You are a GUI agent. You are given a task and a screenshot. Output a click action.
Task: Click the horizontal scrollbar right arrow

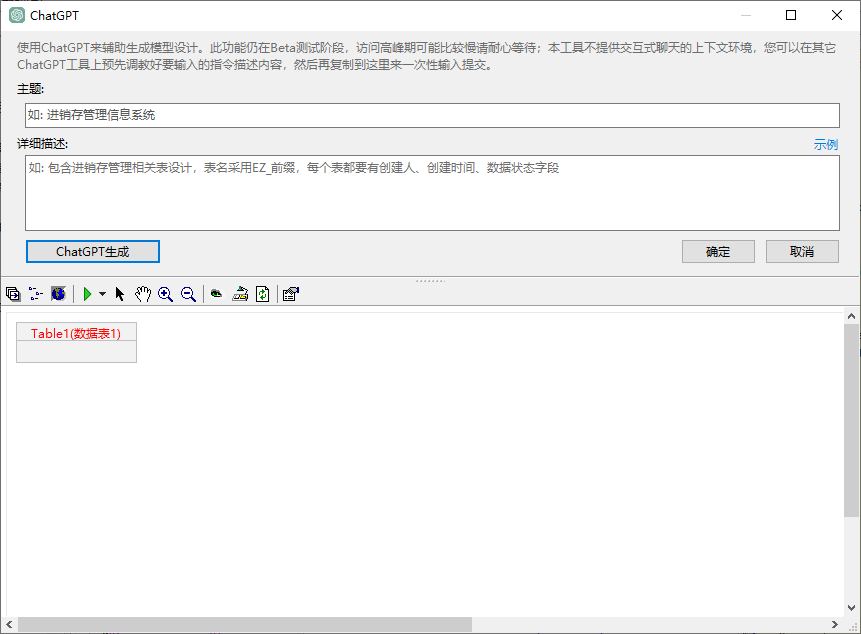click(x=835, y=624)
